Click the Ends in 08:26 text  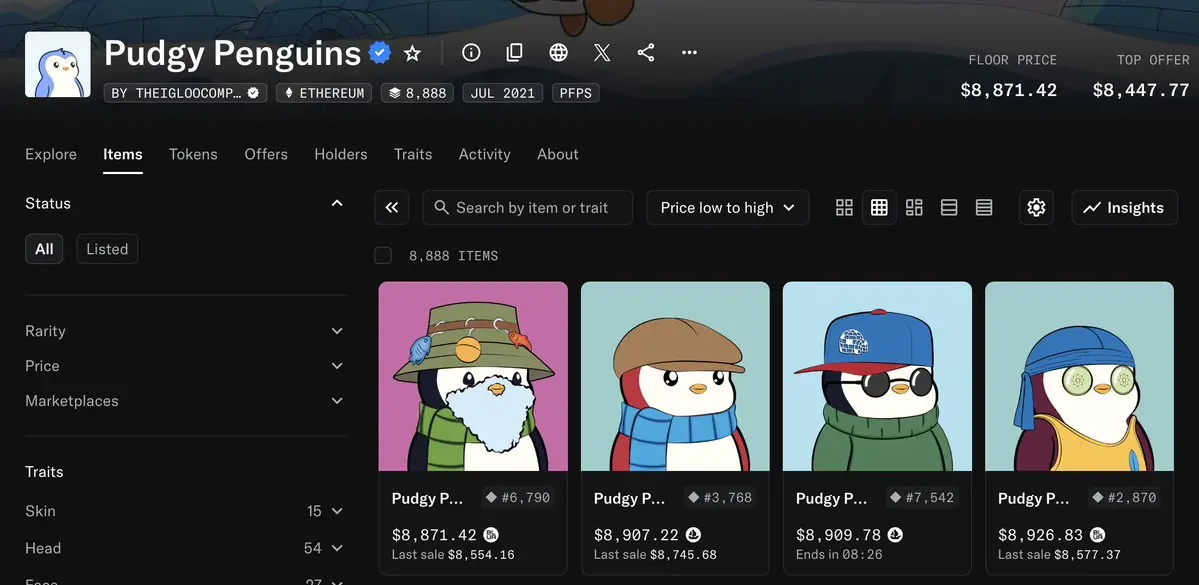[839, 554]
